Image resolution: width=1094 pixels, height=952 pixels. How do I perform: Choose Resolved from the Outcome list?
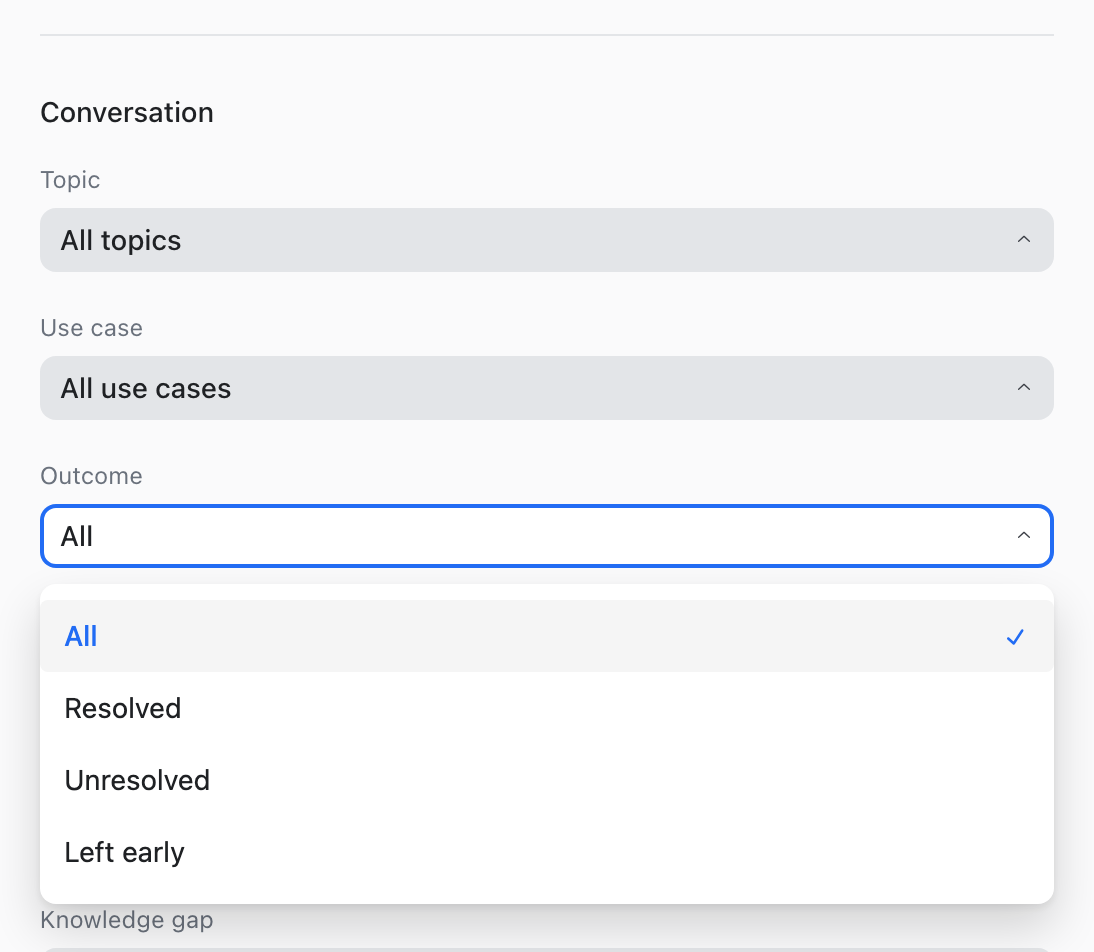click(546, 708)
